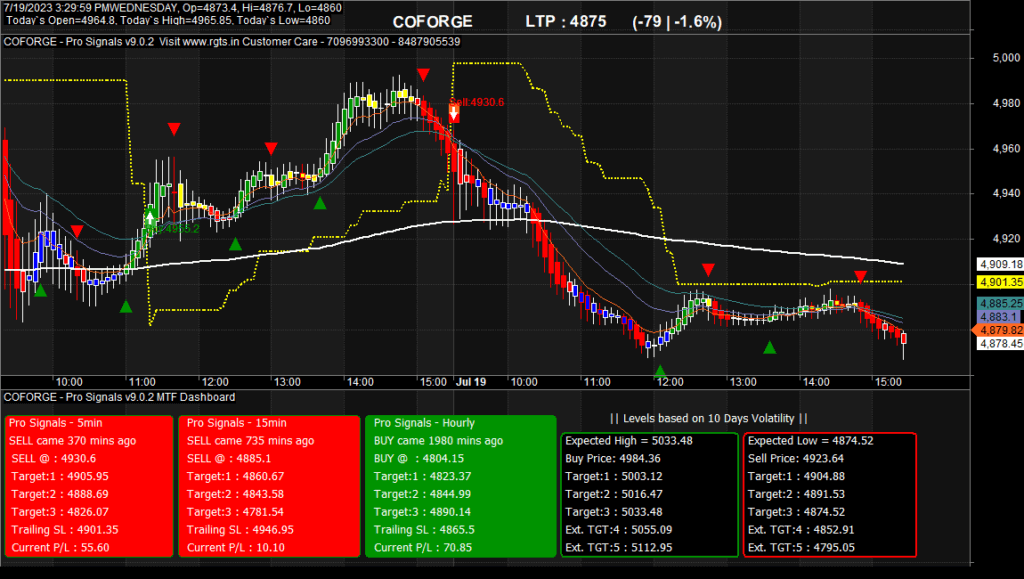Click the white 4,878.45 price tag

[1000, 343]
